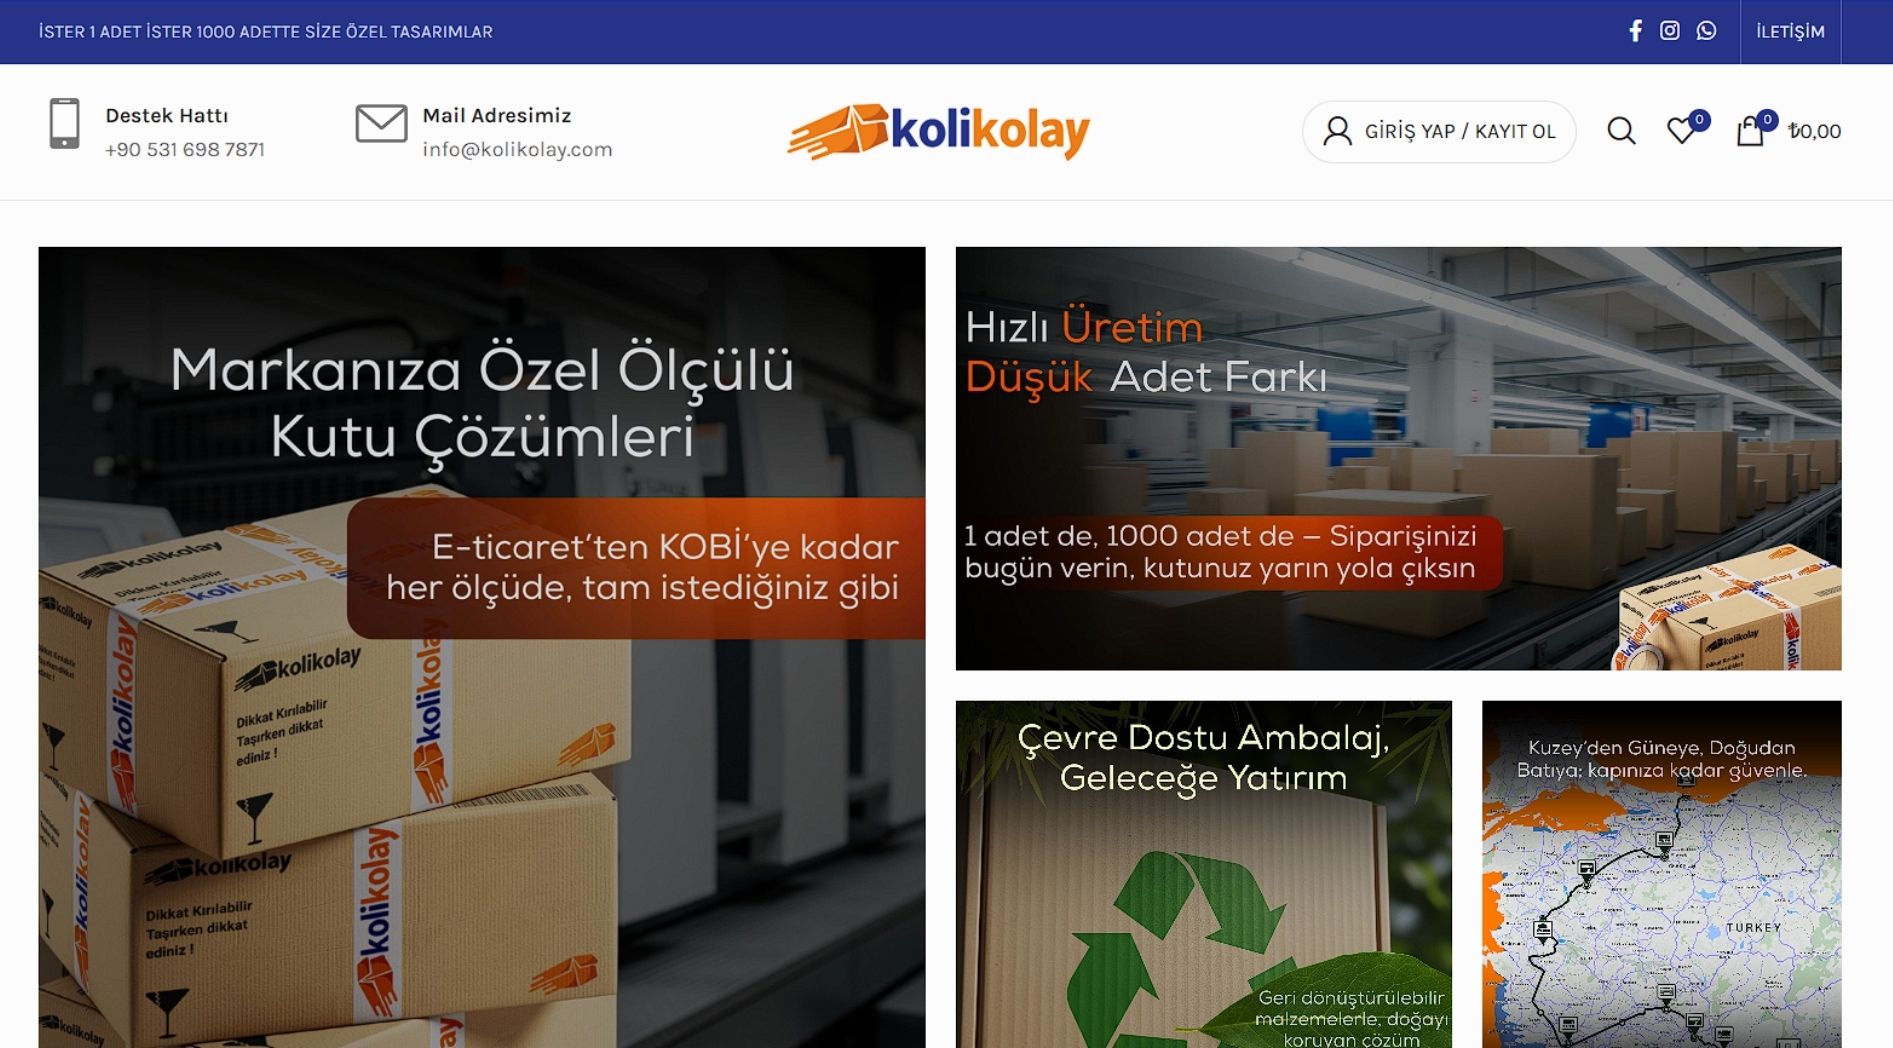Click the kolikolay logo
Image resolution: width=1893 pixels, height=1048 pixels.
pyautogui.click(x=938, y=132)
